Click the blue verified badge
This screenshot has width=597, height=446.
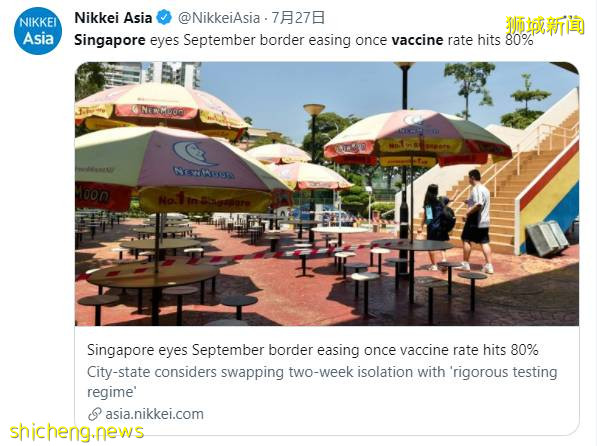point(164,18)
